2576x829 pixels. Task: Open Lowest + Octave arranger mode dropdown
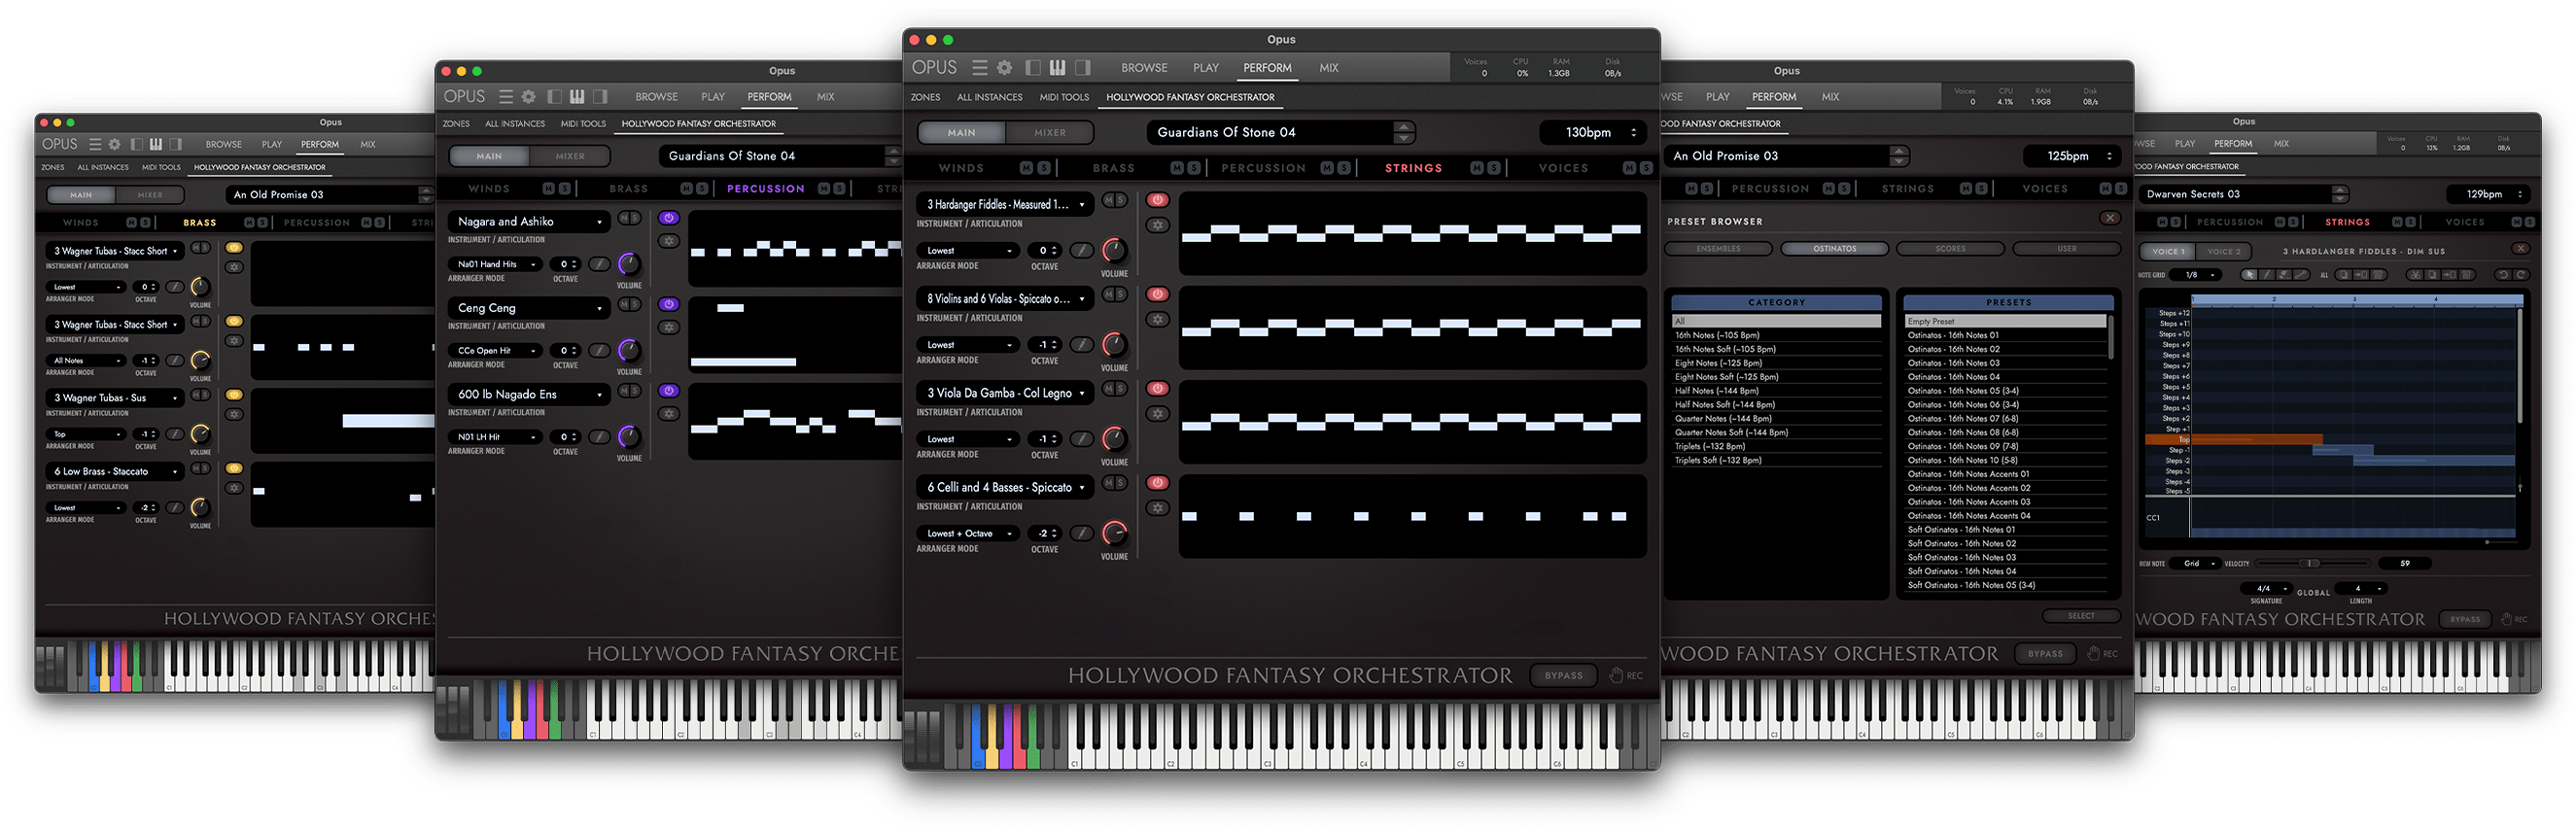pos(968,534)
